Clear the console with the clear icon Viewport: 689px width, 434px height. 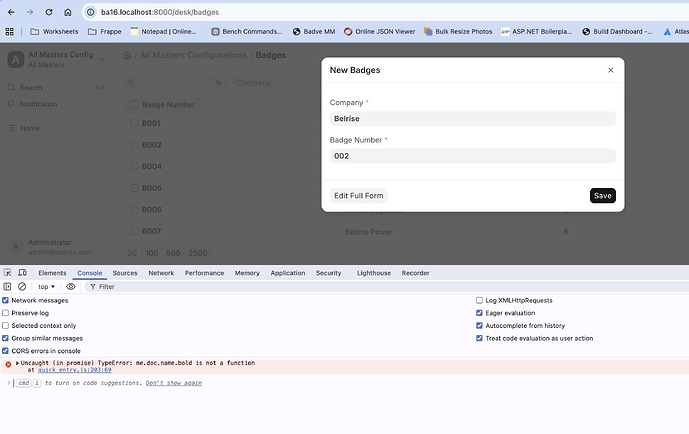tap(22, 287)
